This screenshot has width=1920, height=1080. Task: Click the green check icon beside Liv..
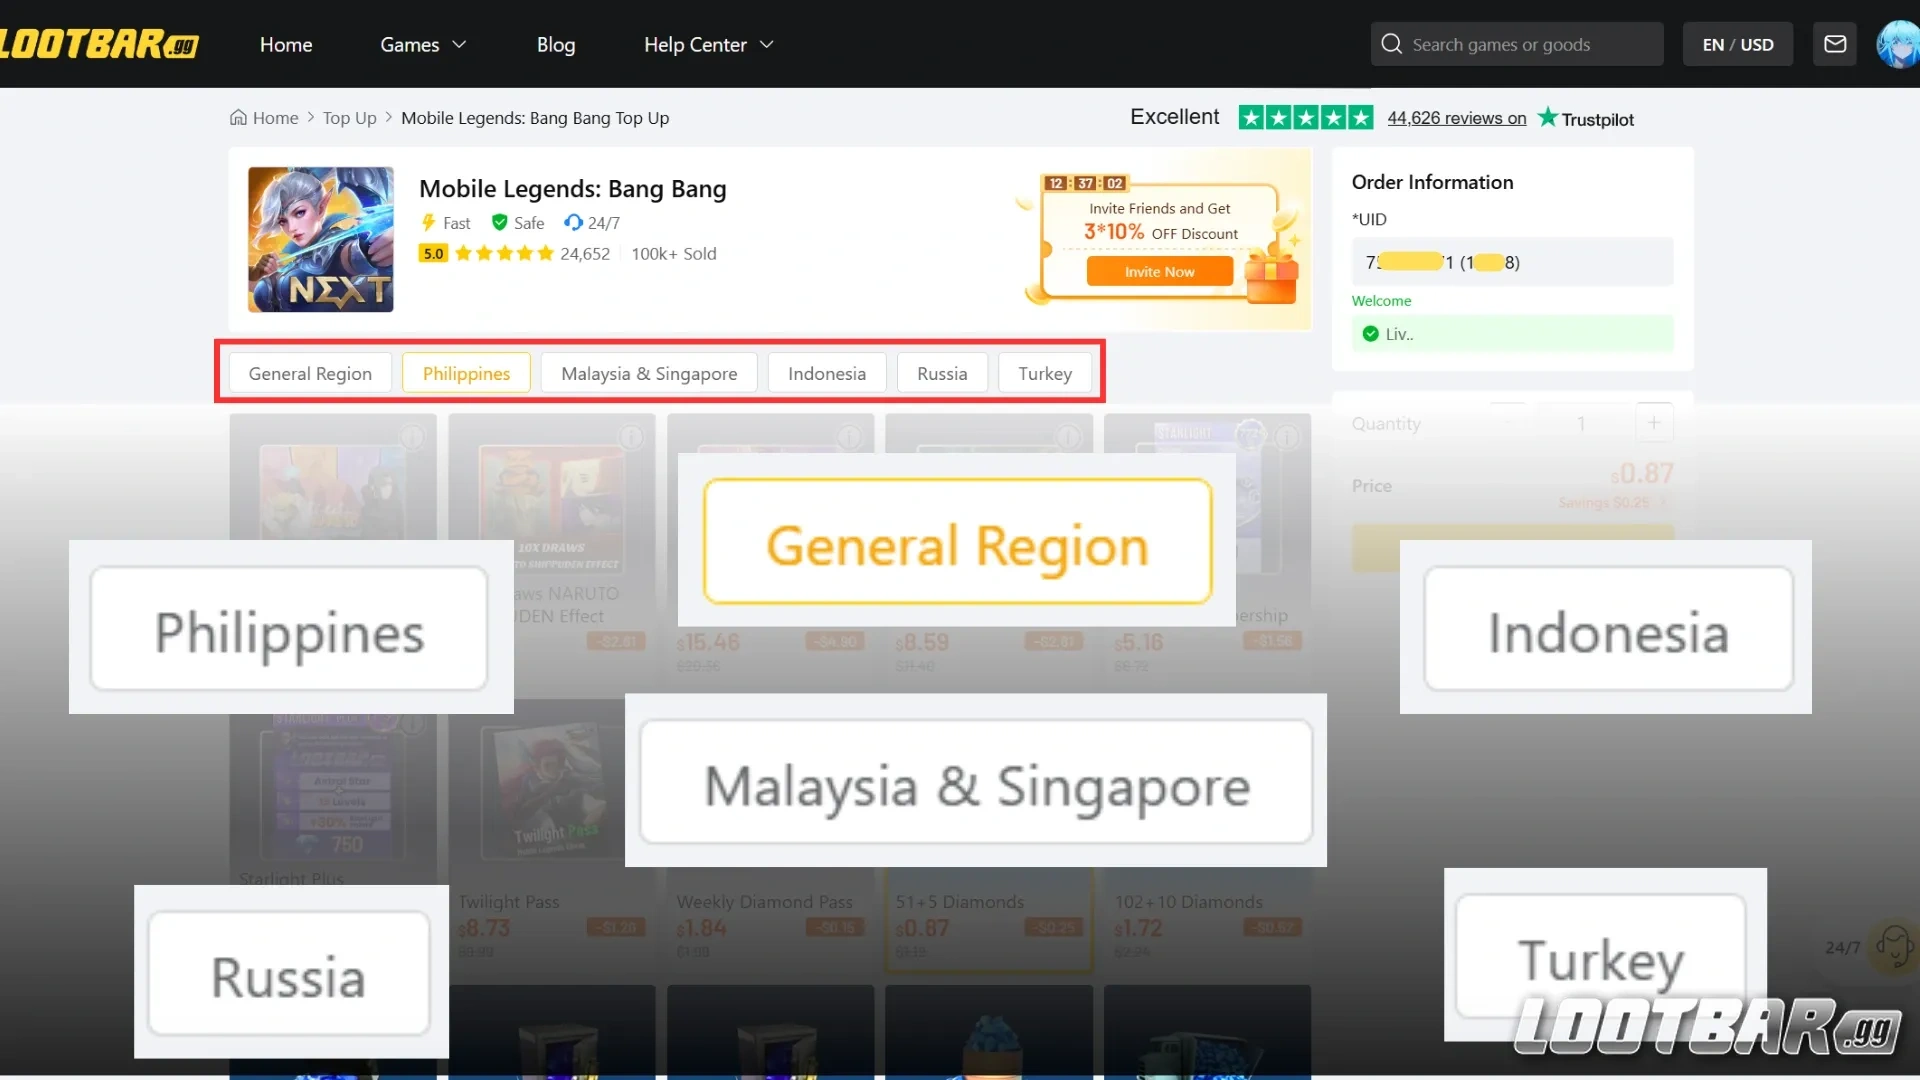1370,334
